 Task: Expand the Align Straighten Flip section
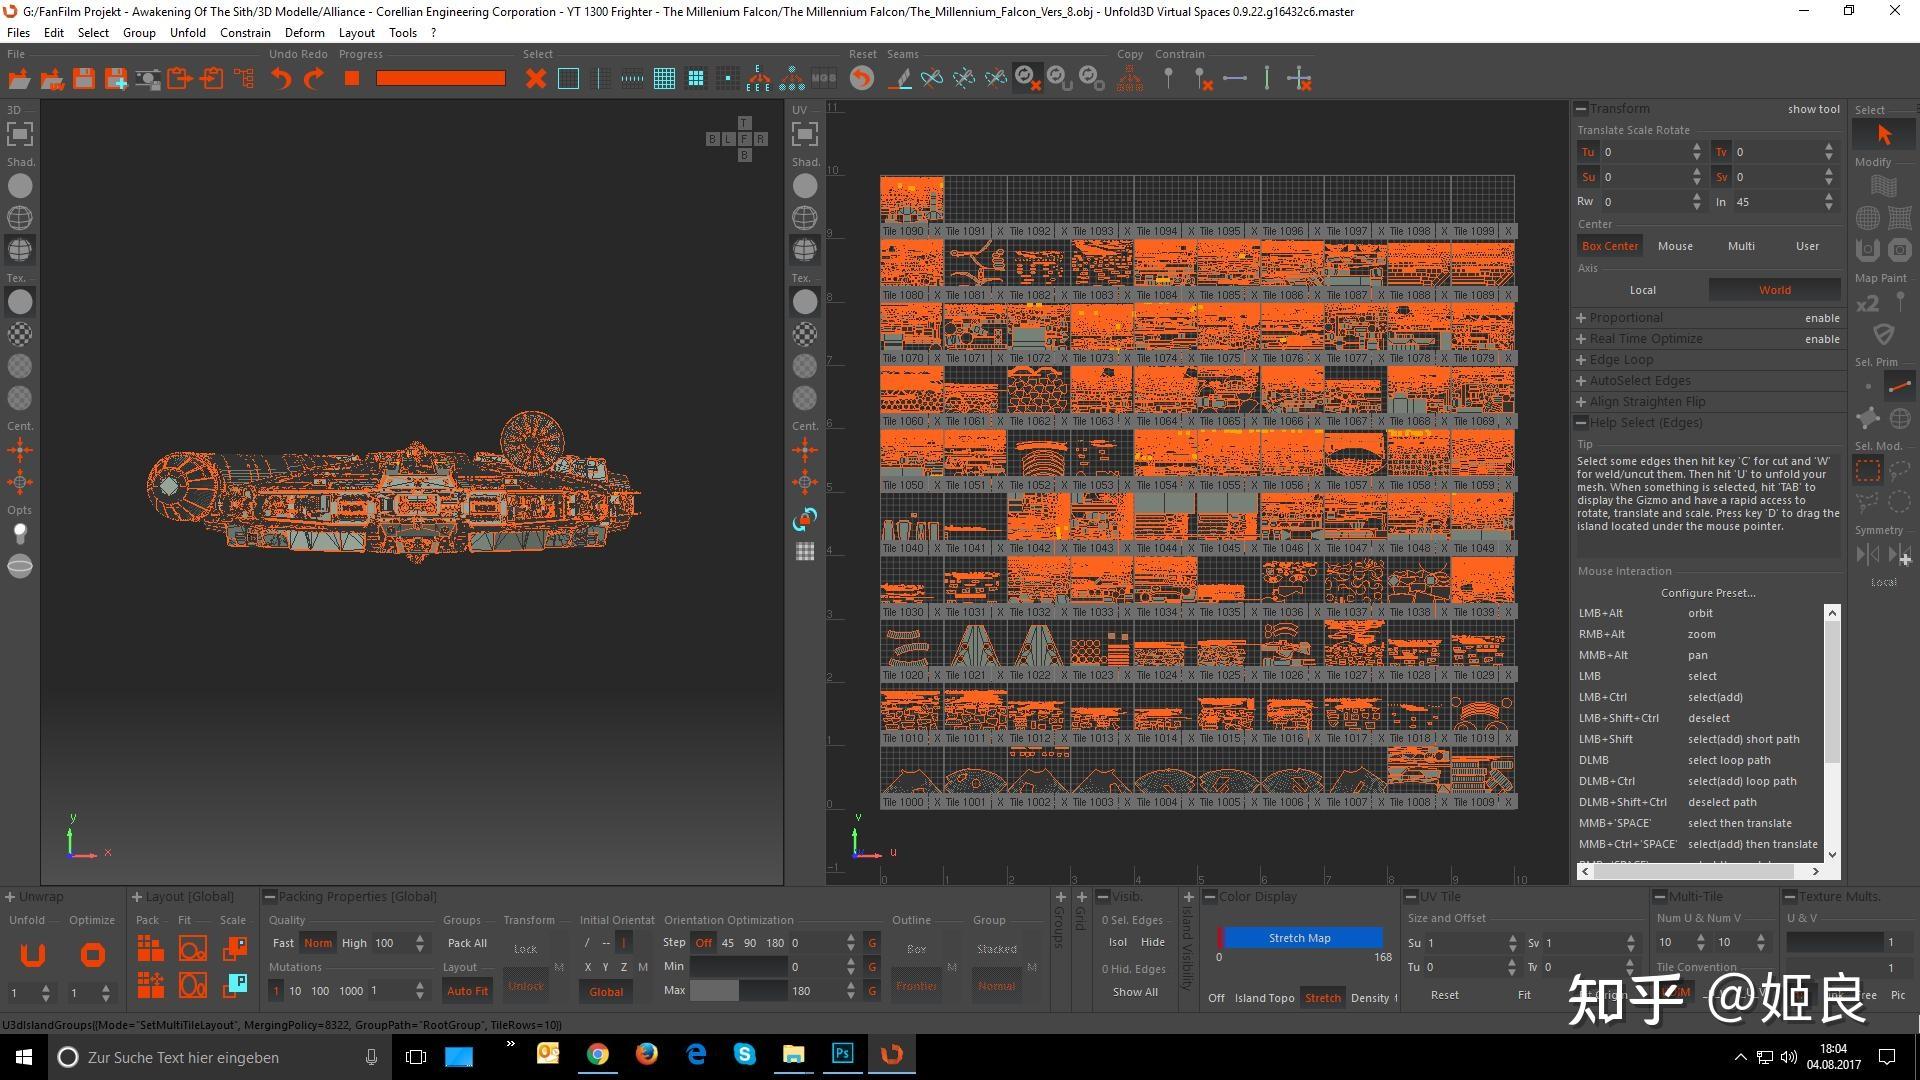pyautogui.click(x=1581, y=402)
